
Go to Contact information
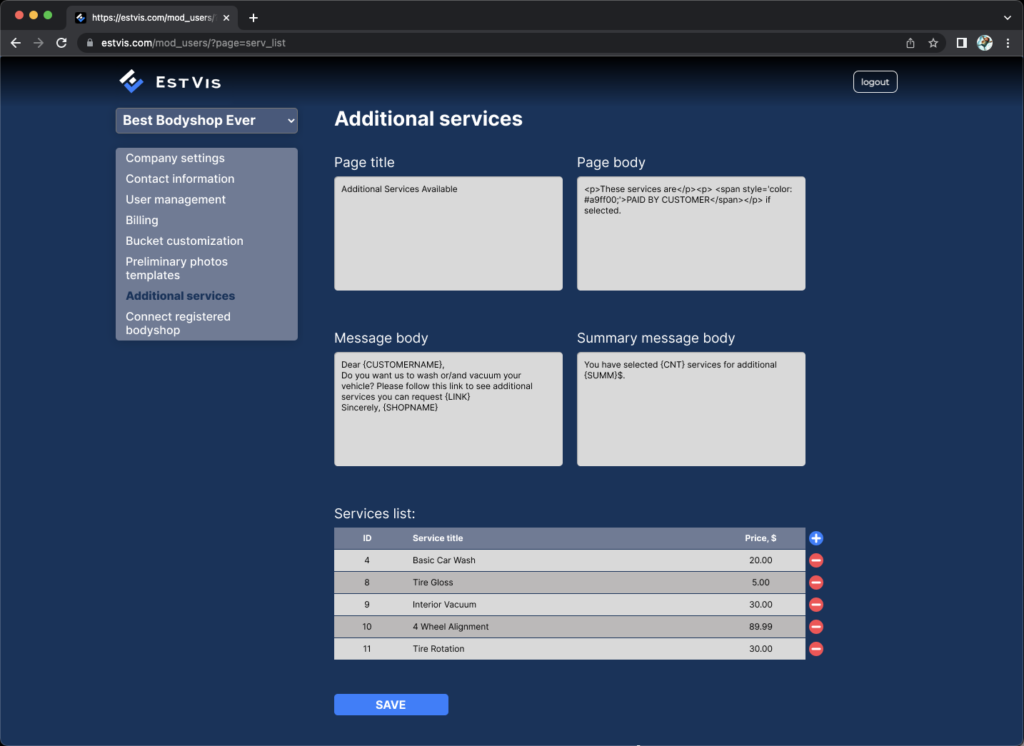coord(180,179)
